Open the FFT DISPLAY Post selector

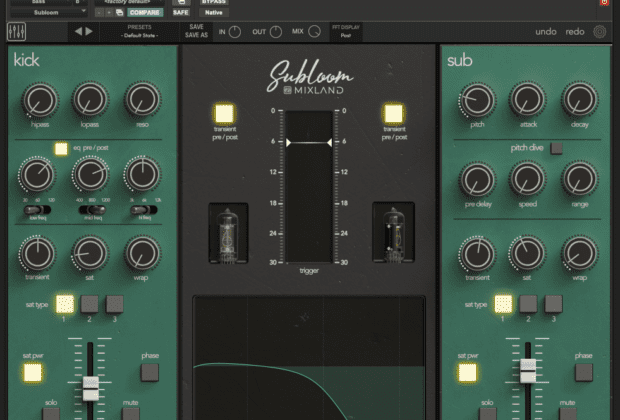346,31
